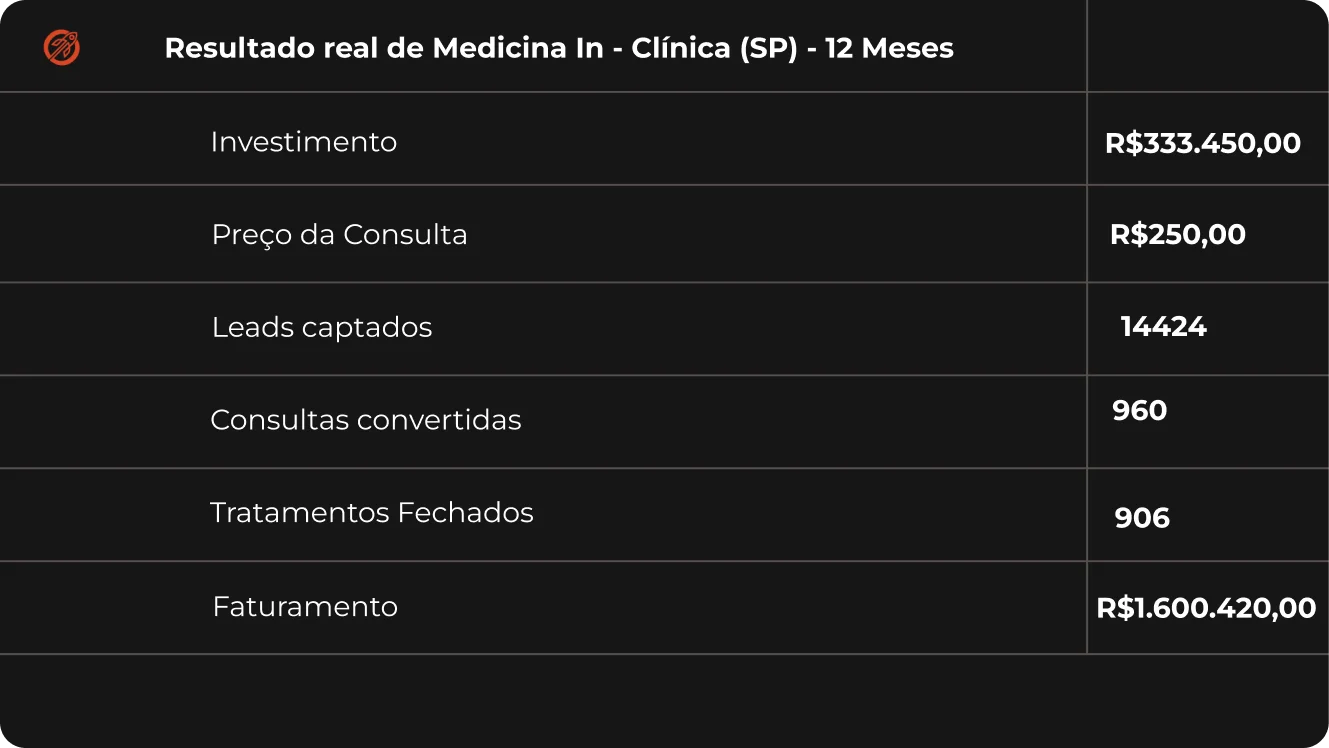Select the Investimento row label
The height and width of the screenshot is (748, 1329).
coord(303,142)
